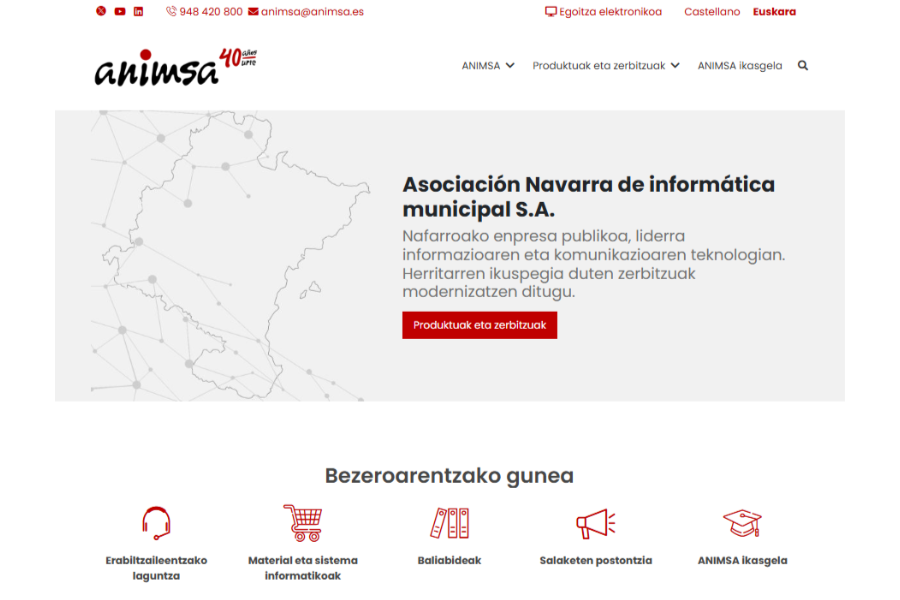Click the Bezeroarentzako gunea heading
Viewport: 900px width, 600px height.
coord(449,475)
